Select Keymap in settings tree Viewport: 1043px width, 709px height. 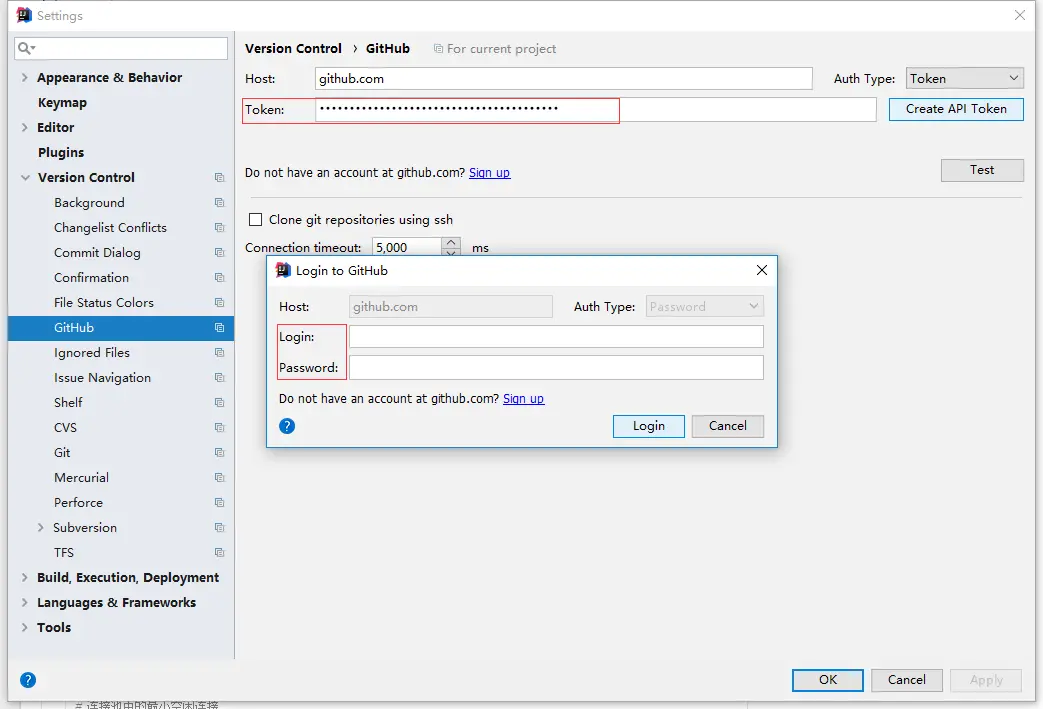click(x=63, y=102)
